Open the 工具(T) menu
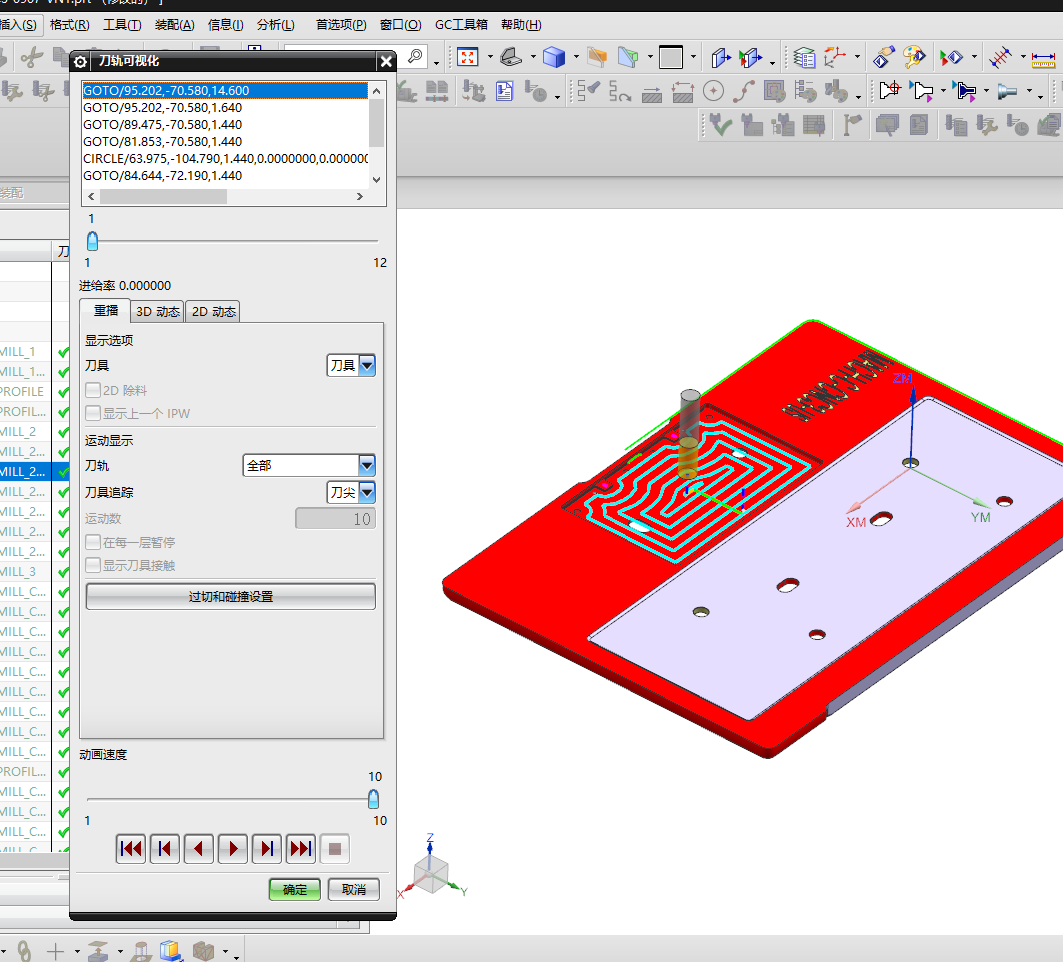1063x962 pixels. (122, 25)
